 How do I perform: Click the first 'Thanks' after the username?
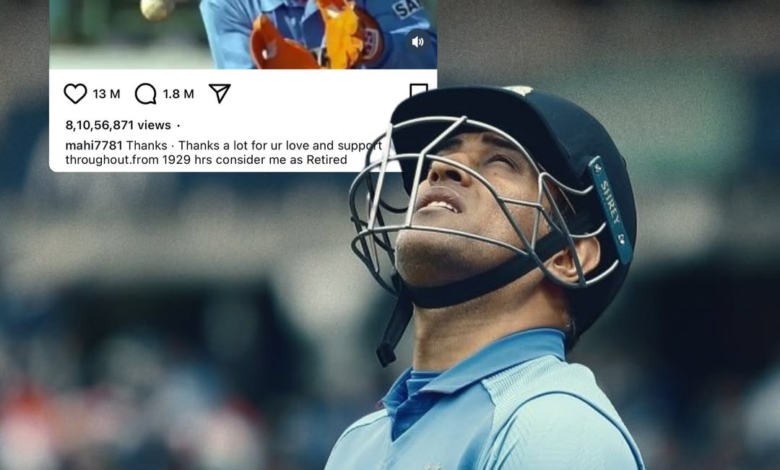click(147, 145)
